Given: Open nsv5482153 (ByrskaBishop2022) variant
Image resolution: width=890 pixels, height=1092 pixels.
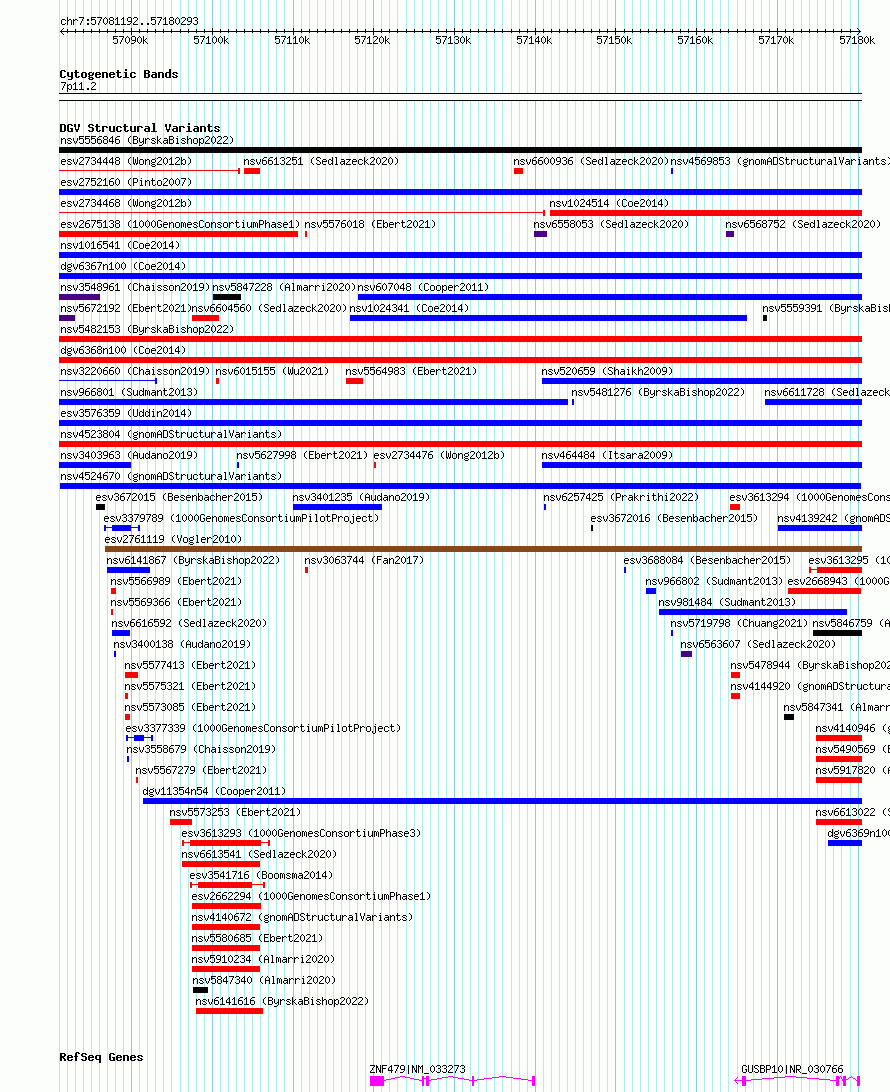Looking at the screenshot, I should 147,329.
